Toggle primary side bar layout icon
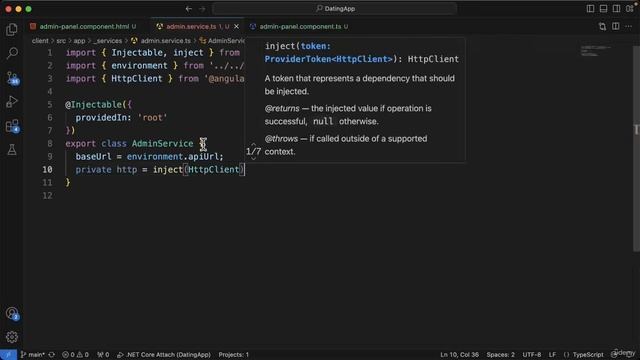The width and height of the screenshot is (640, 360). (x=590, y=9)
